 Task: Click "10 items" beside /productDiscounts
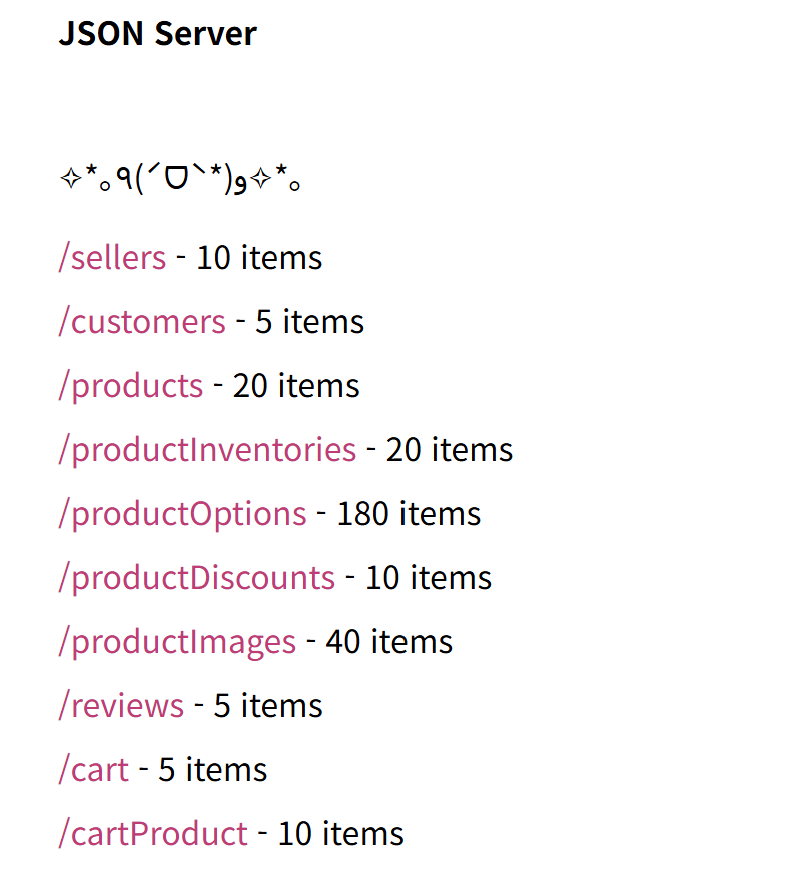click(428, 578)
